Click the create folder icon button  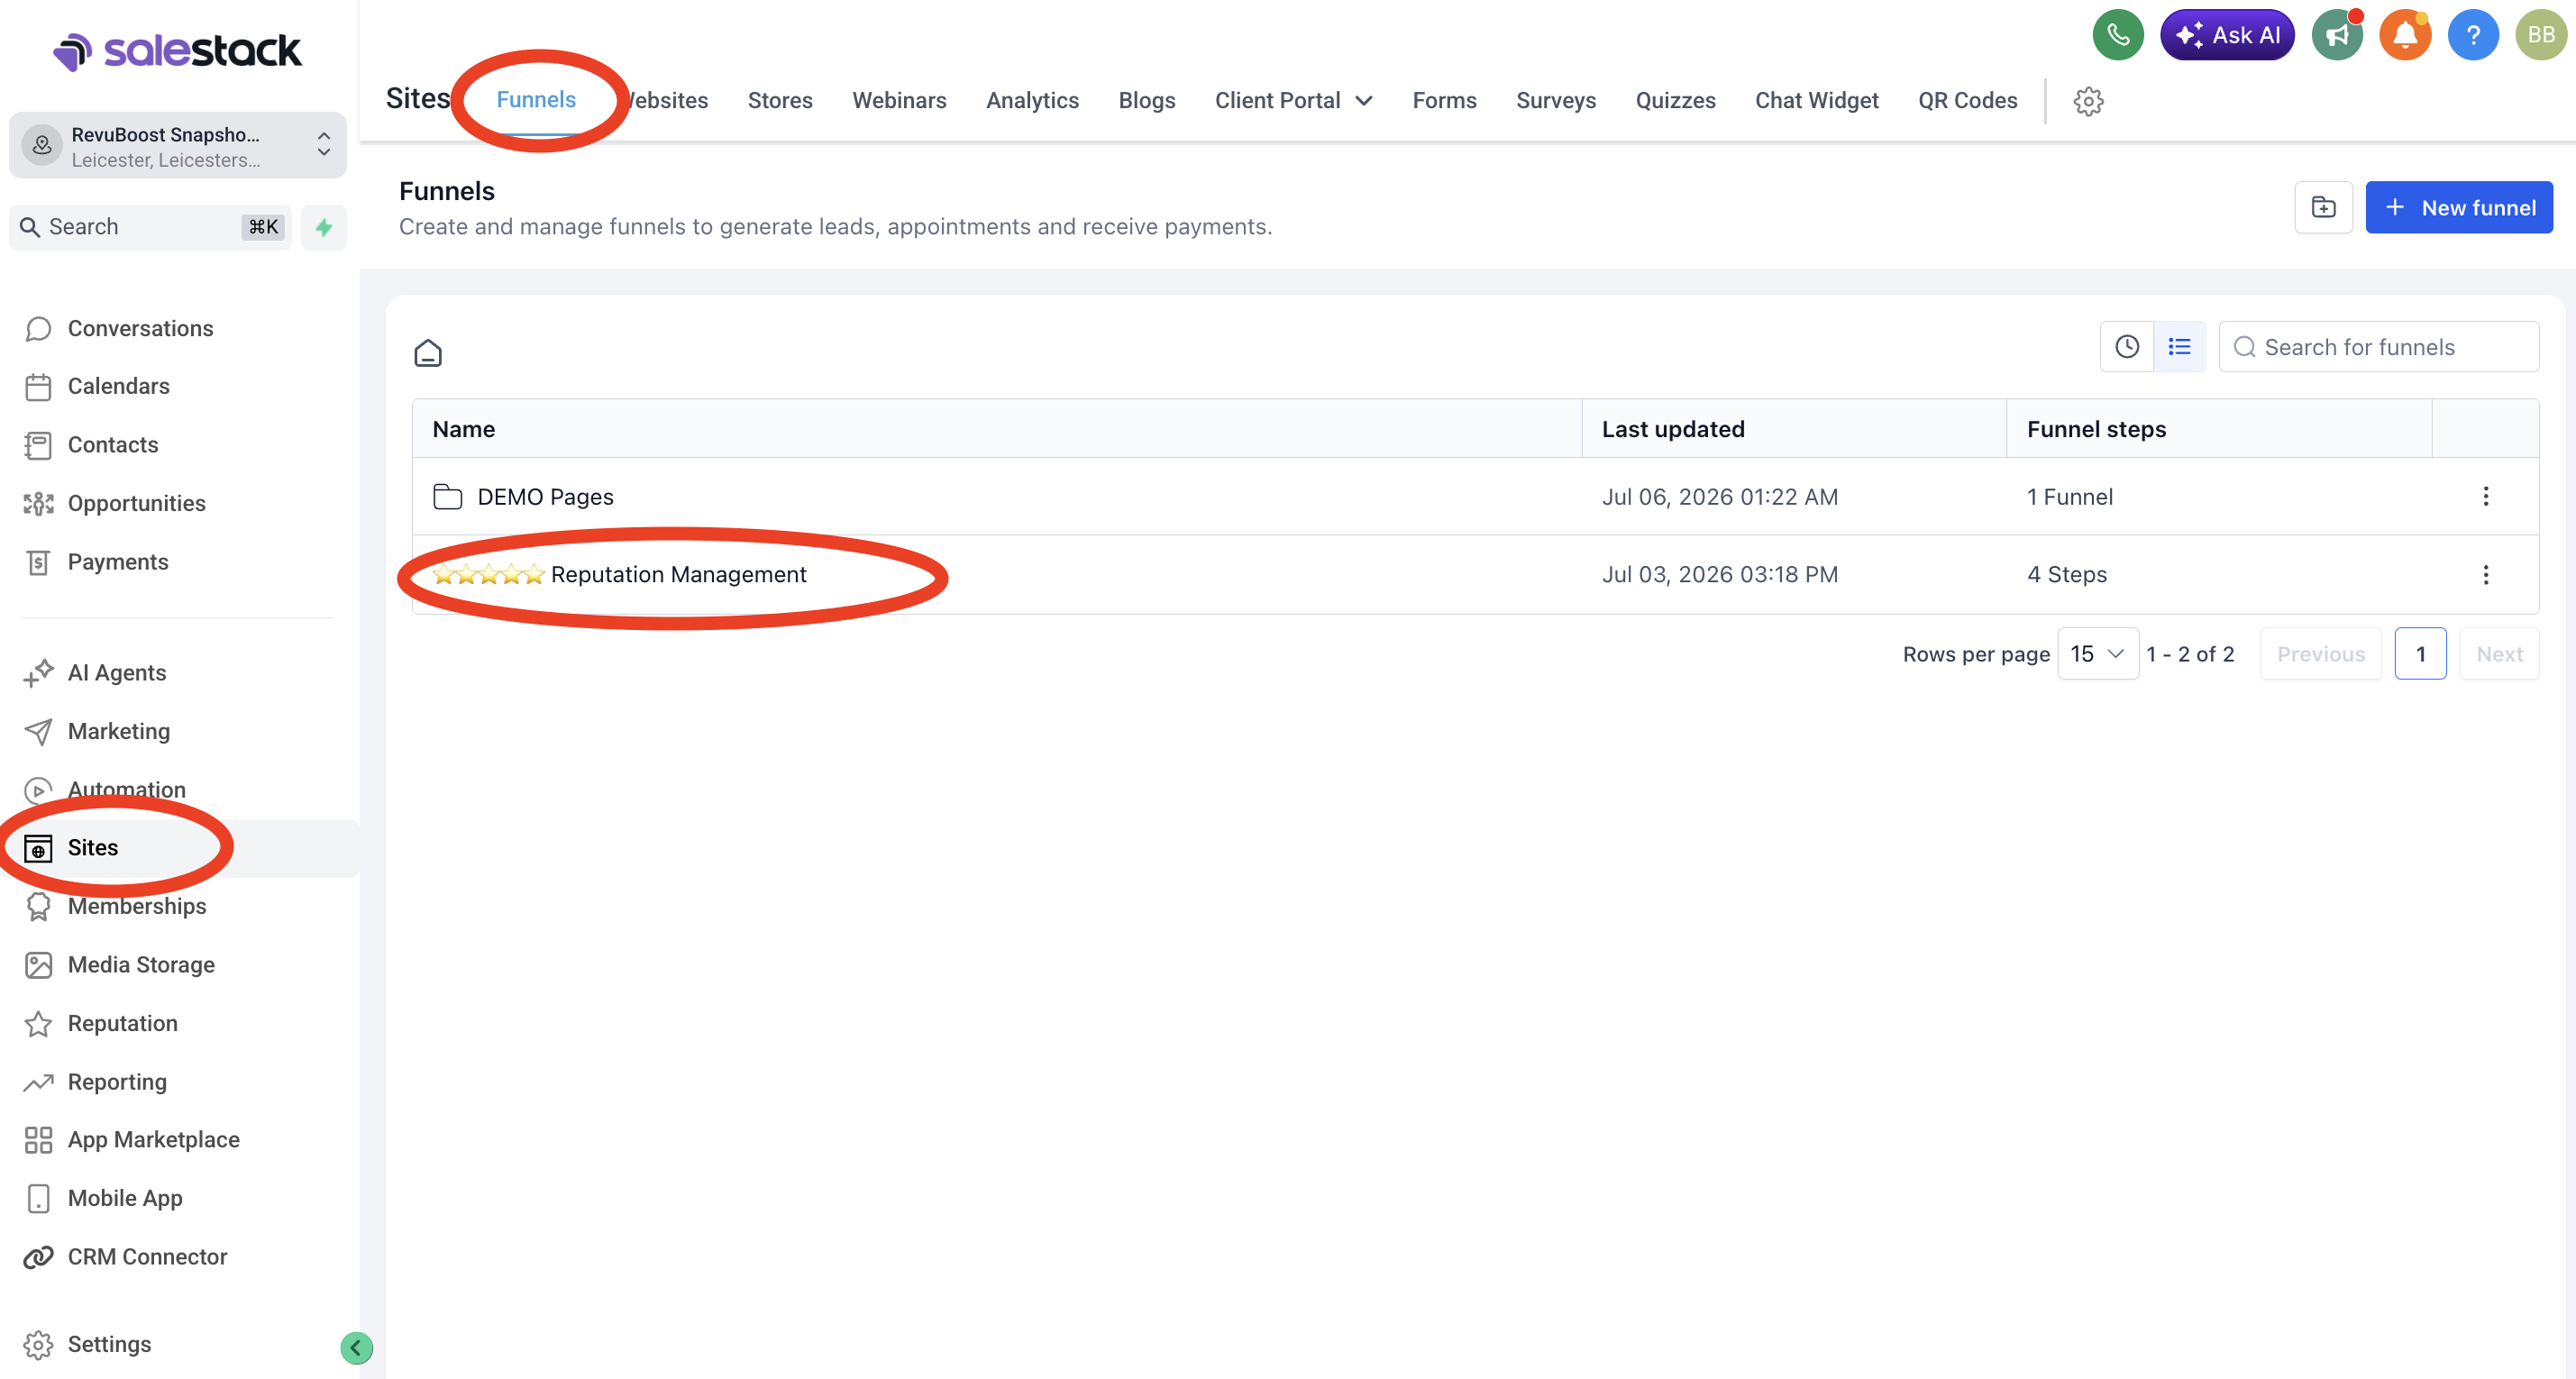(2323, 207)
